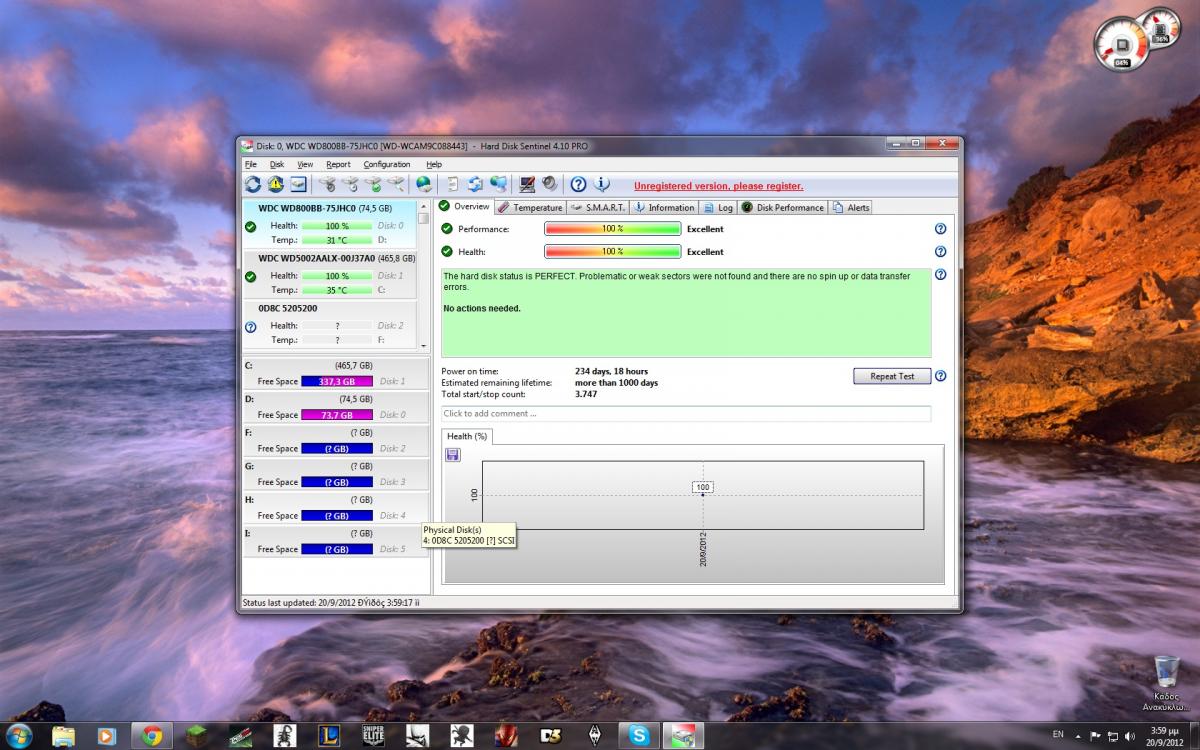Open the Sniper Elite taskbar icon
The width and height of the screenshot is (1200, 750).
[373, 735]
